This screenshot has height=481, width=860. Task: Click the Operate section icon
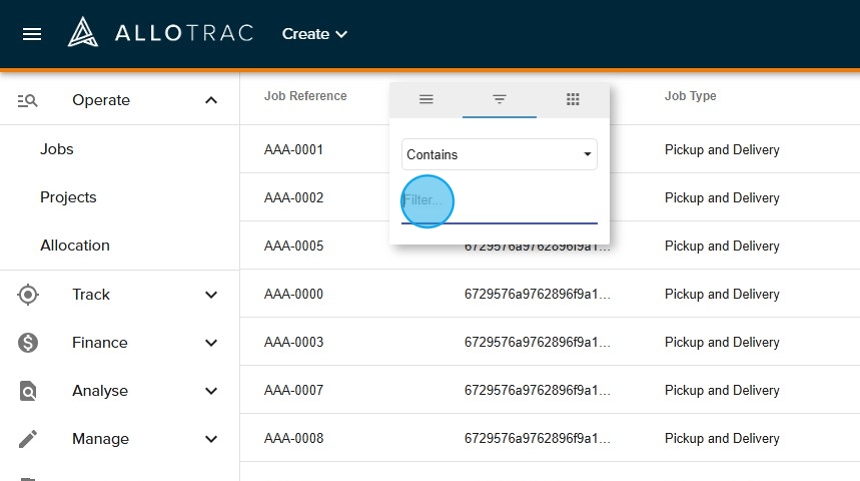[27, 100]
